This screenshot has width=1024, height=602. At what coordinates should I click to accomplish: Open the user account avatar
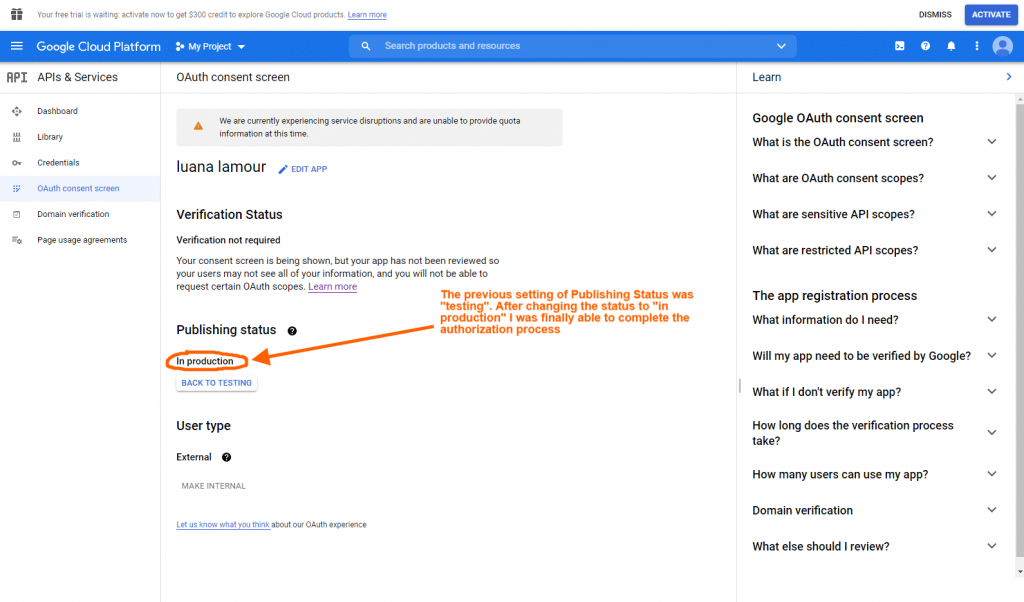pos(1002,46)
